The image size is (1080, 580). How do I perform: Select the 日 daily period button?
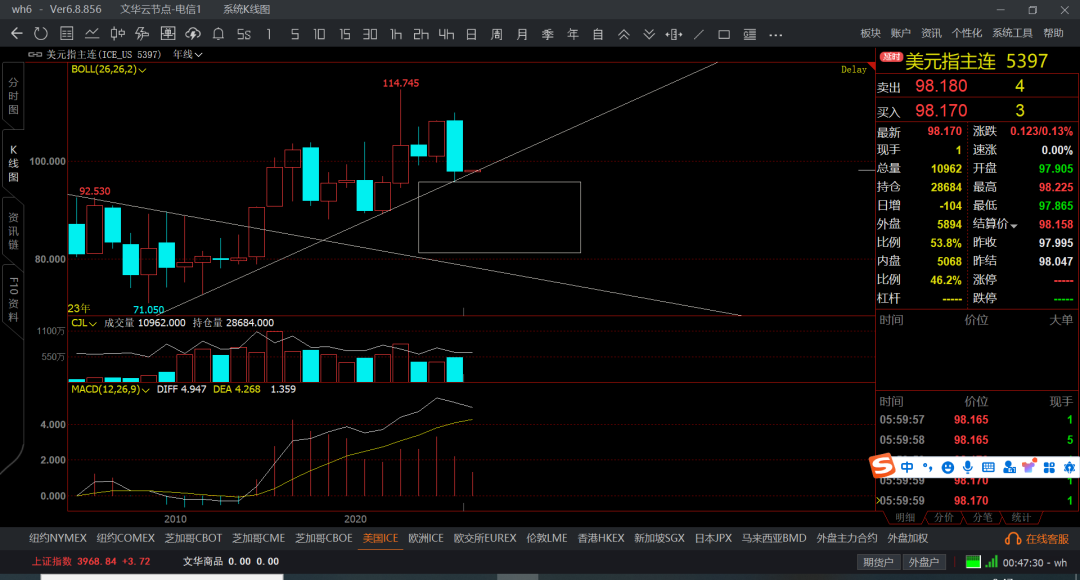[471, 34]
